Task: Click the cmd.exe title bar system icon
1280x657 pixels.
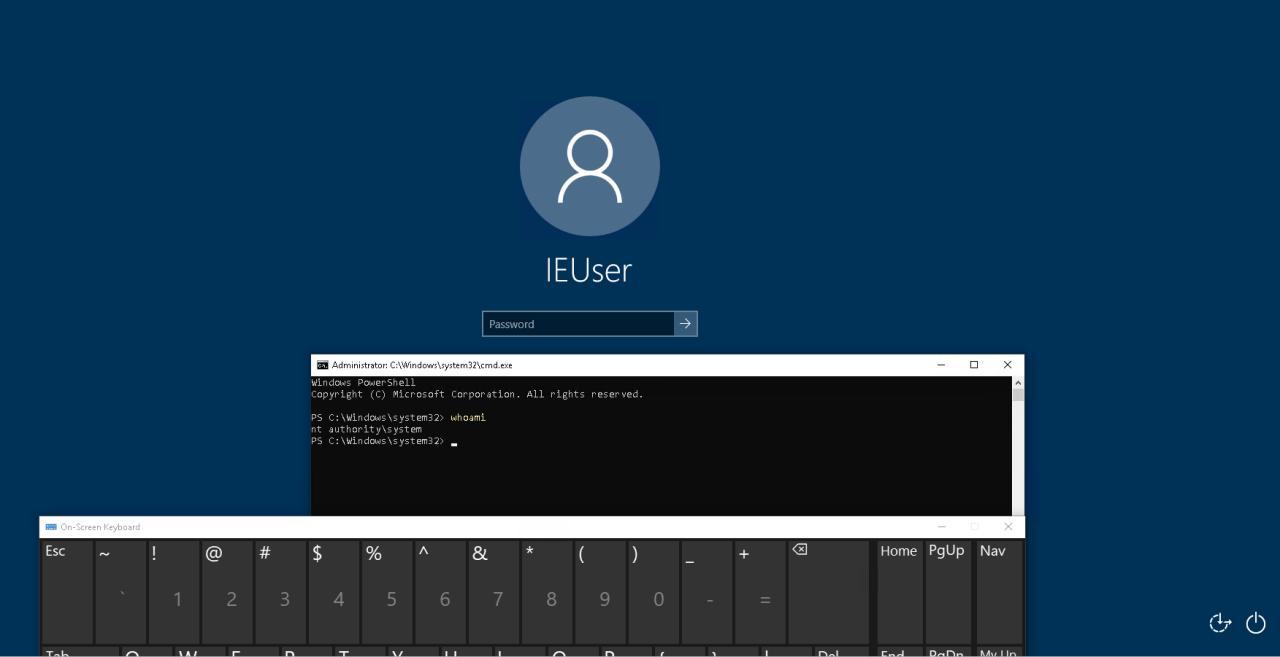Action: (x=322, y=365)
